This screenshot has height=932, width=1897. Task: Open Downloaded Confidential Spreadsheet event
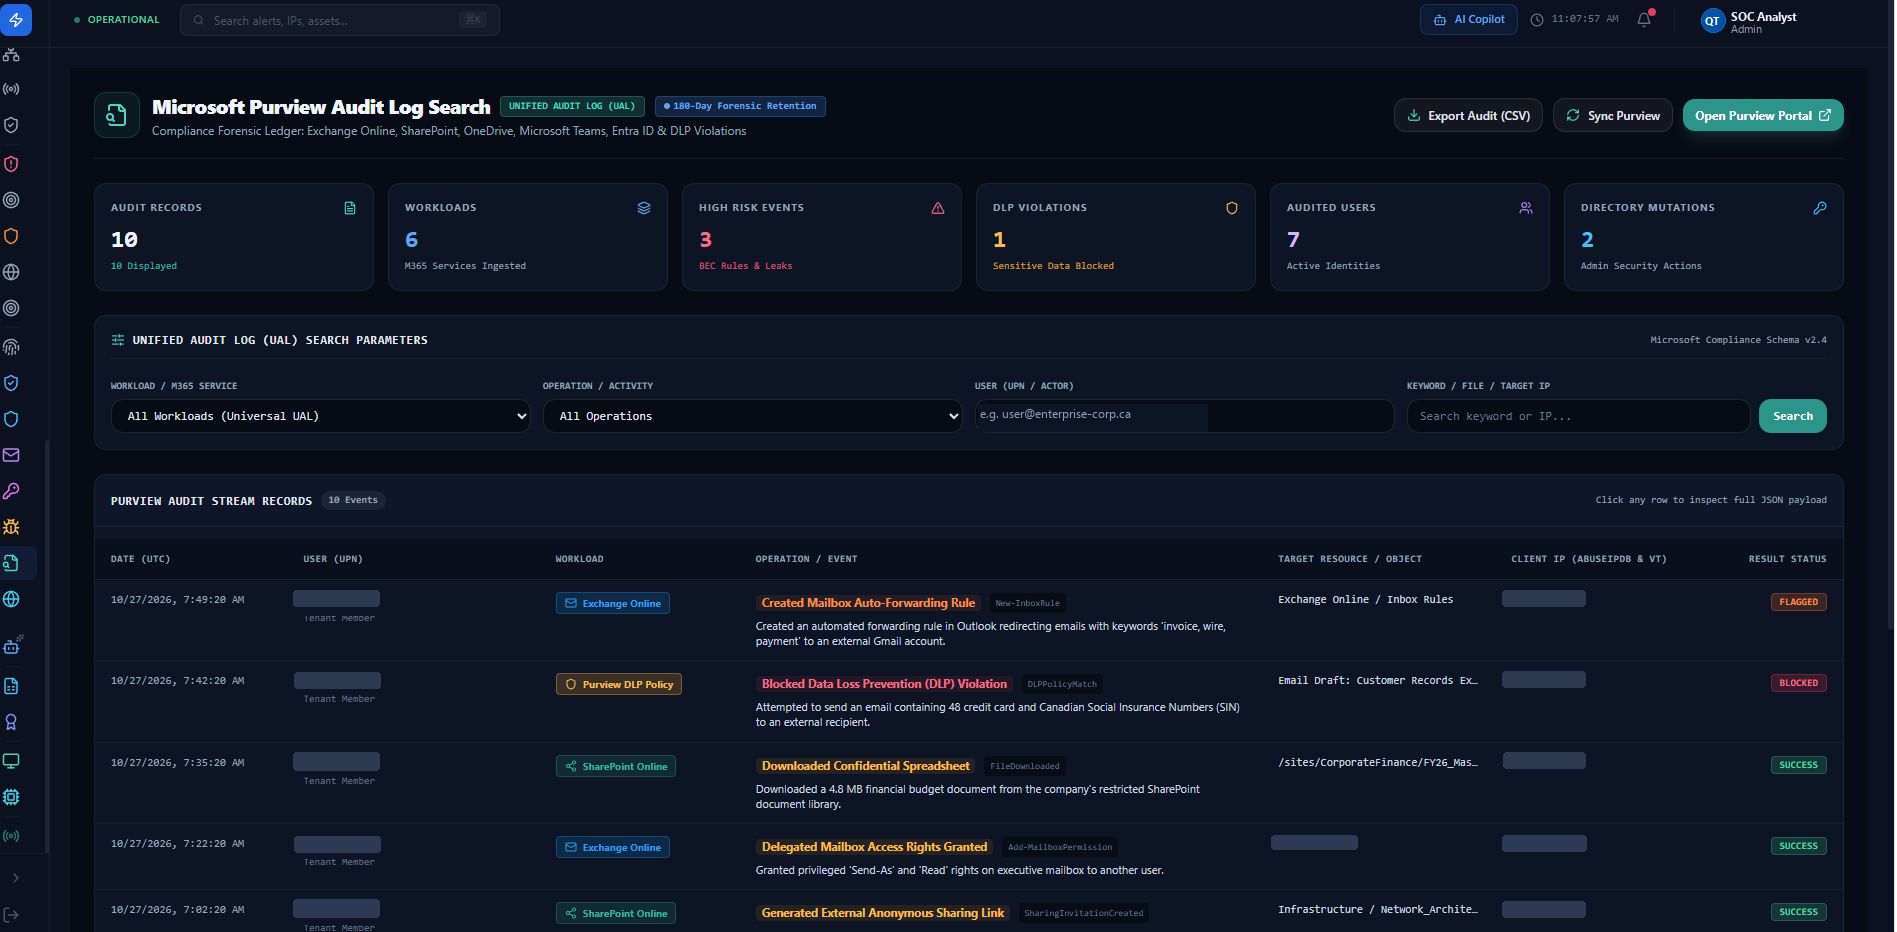click(x=865, y=766)
